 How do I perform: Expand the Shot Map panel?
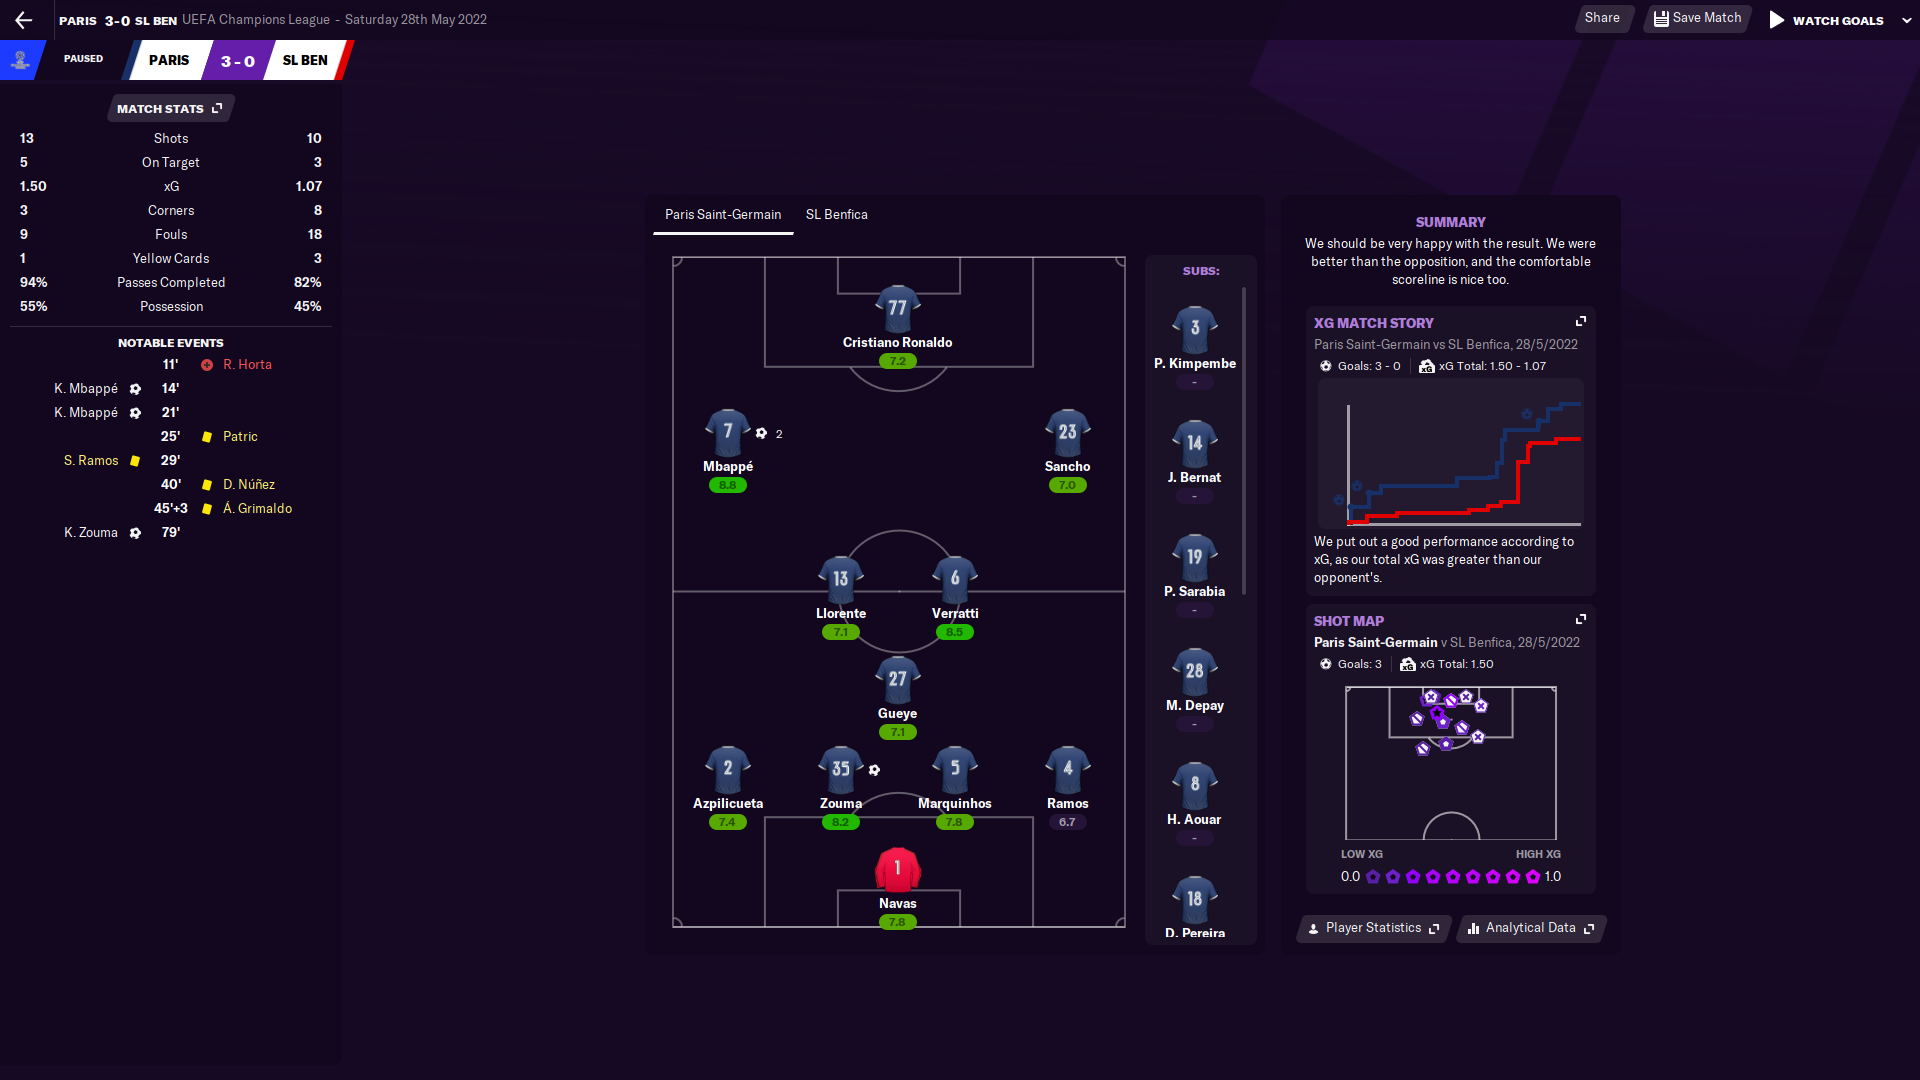tap(1581, 619)
